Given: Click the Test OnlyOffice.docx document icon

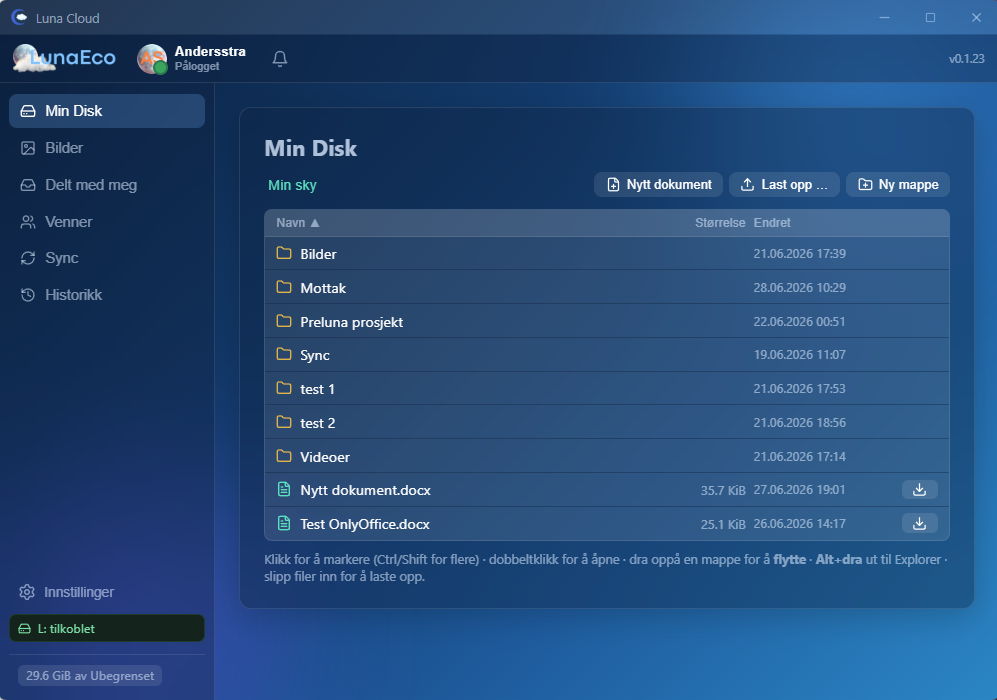Looking at the screenshot, I should tap(284, 523).
